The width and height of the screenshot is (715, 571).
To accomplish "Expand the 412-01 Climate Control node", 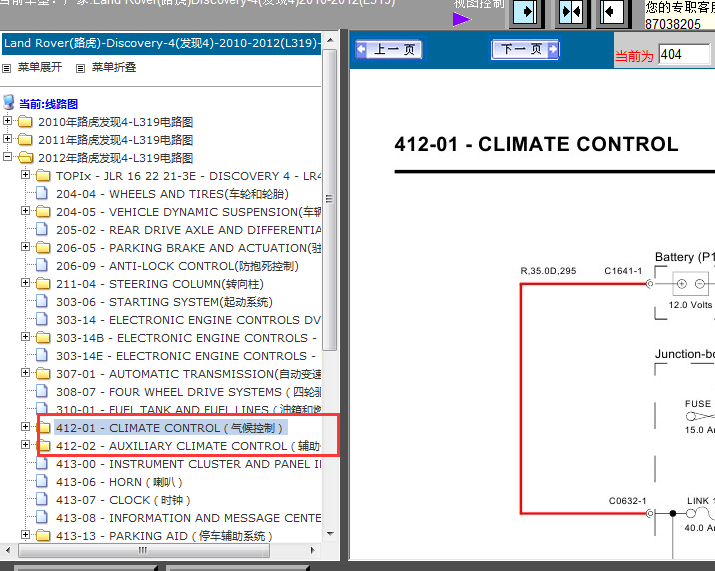I will 26,426.
